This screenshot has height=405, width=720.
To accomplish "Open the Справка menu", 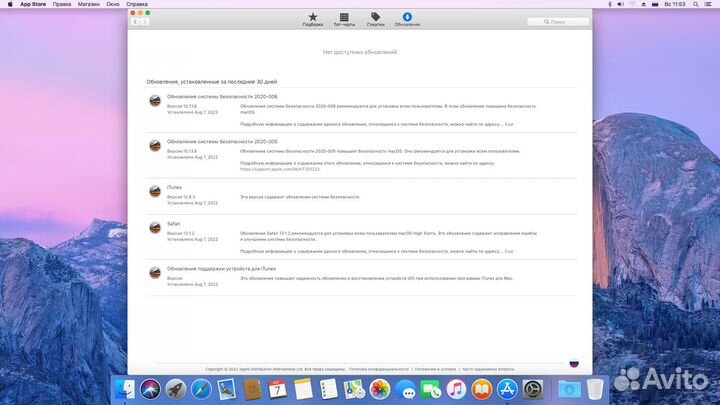I will 137,4.
